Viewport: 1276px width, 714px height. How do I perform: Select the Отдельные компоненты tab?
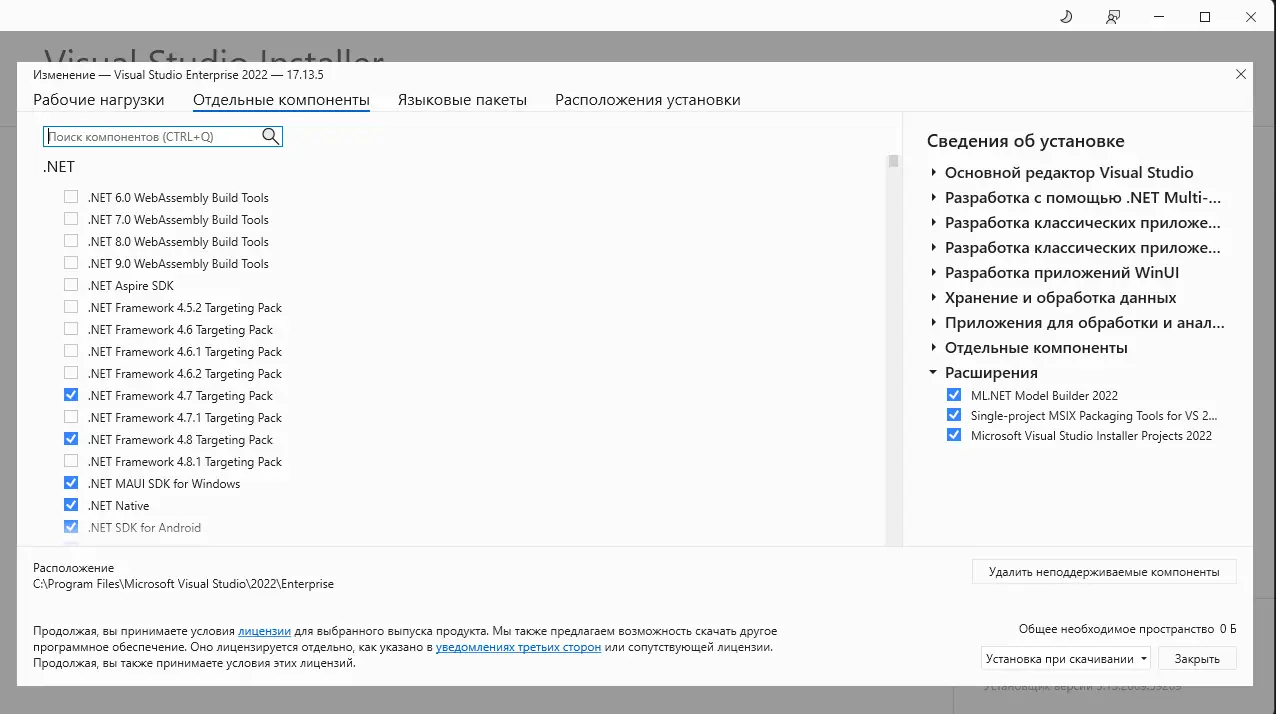point(281,100)
